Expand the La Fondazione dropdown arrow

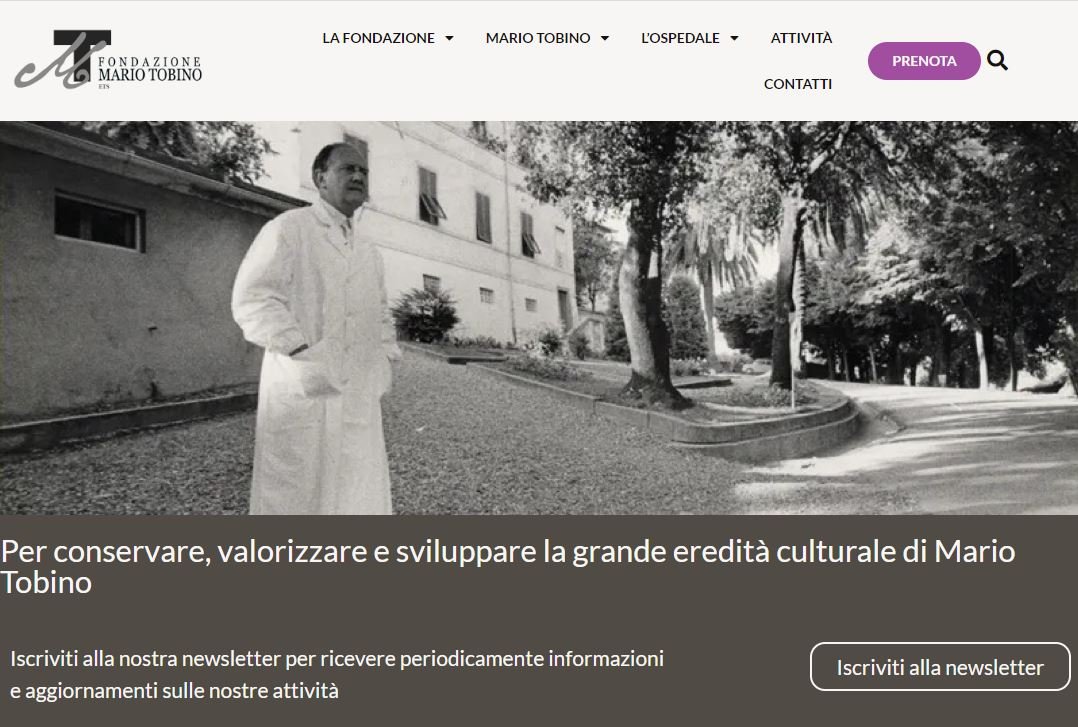pos(449,39)
